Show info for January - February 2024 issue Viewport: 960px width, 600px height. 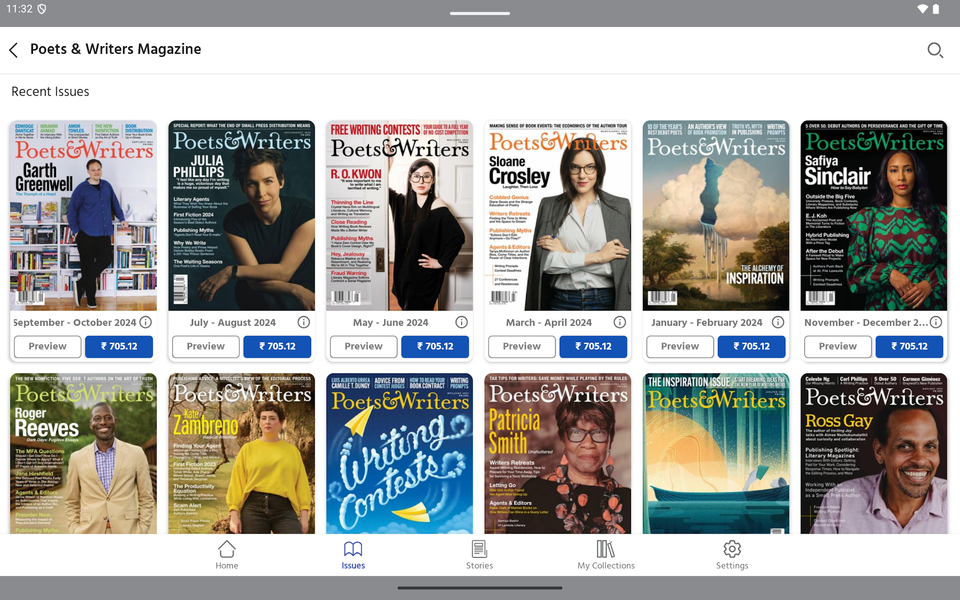tap(778, 322)
